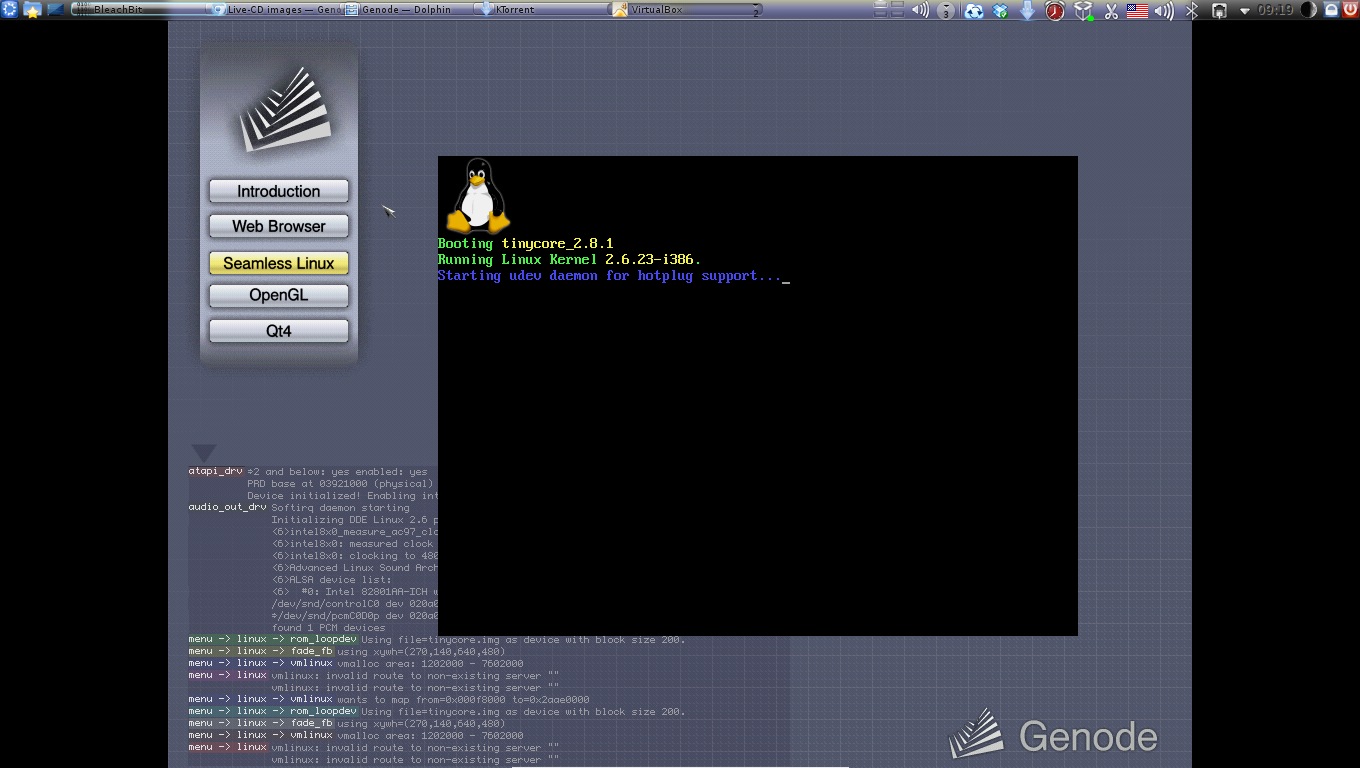Open the network connection tray icon

[x=1219, y=11]
